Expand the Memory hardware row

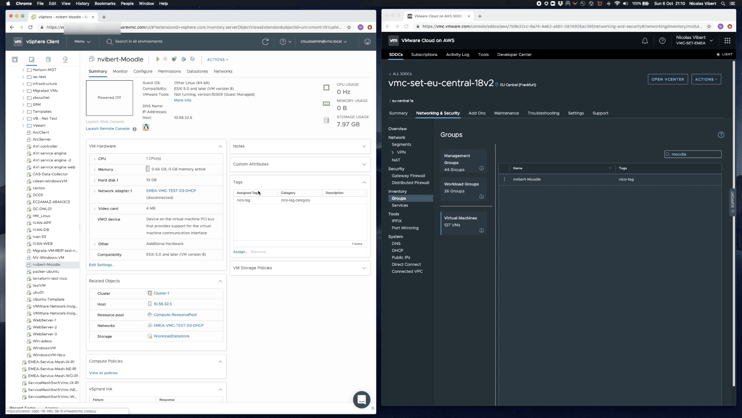(x=96, y=169)
